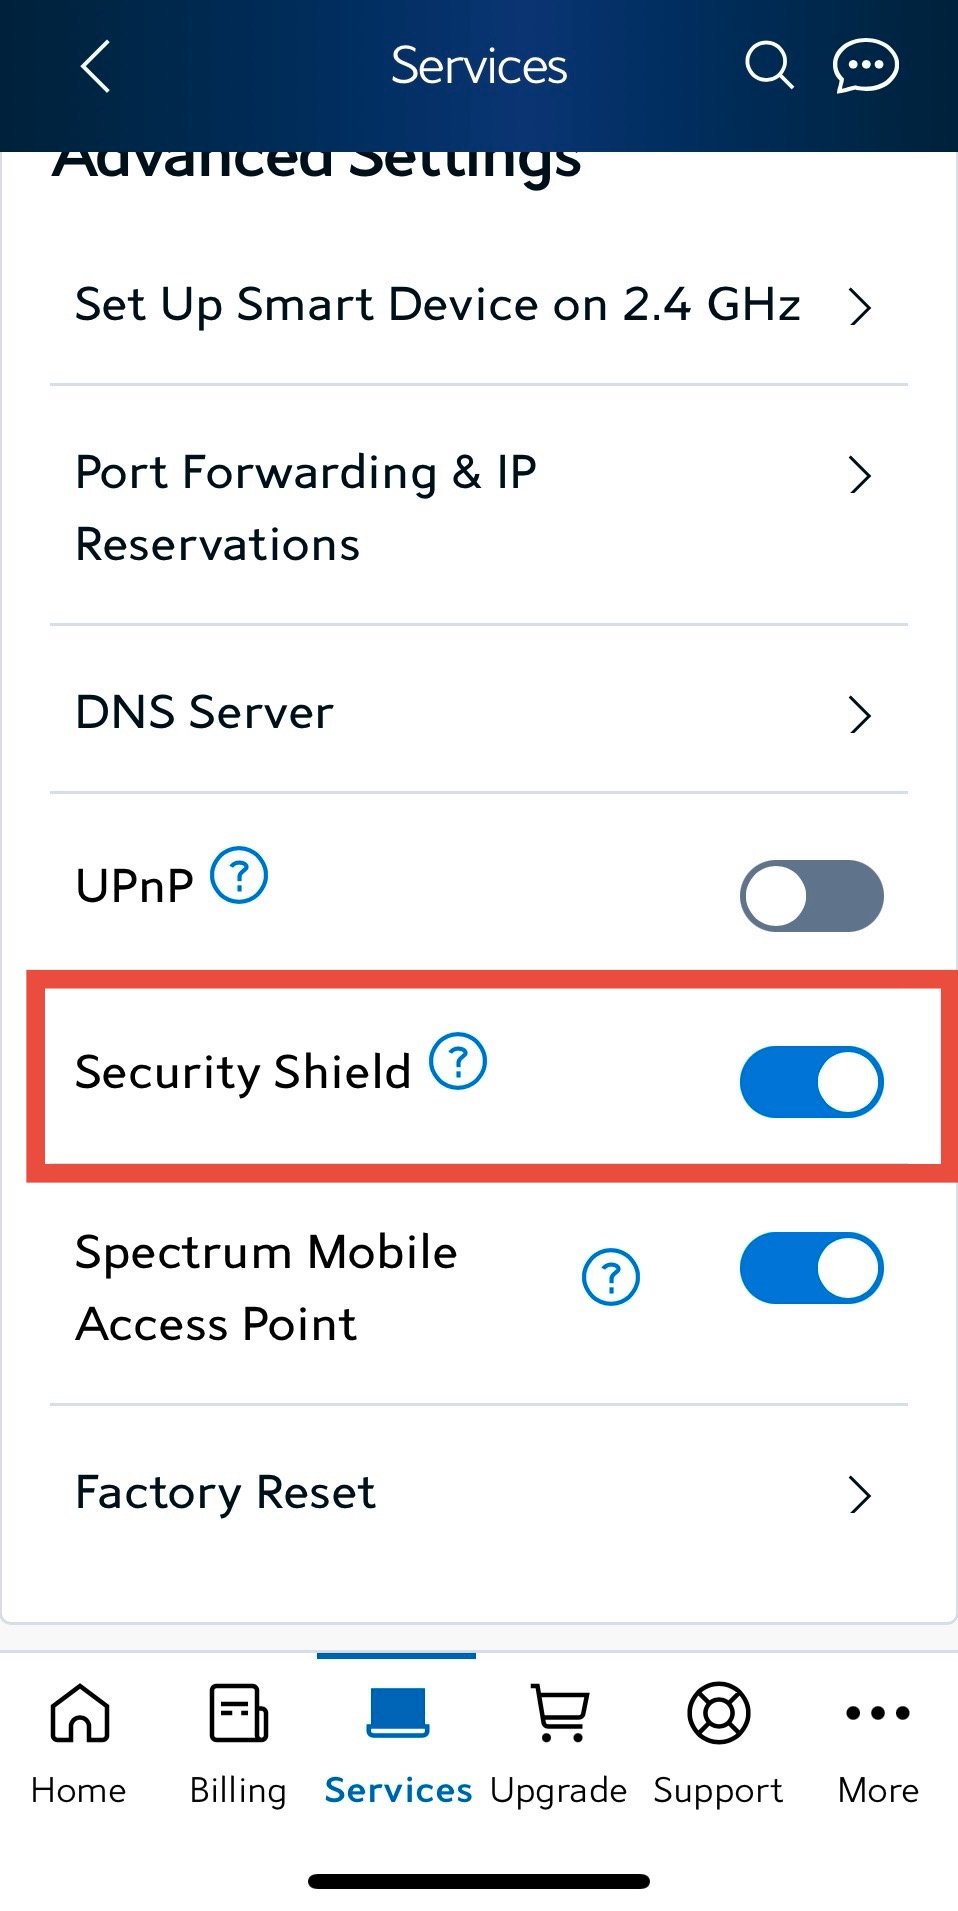Tap UPnP help question mark icon
The image size is (958, 1911).
click(239, 876)
